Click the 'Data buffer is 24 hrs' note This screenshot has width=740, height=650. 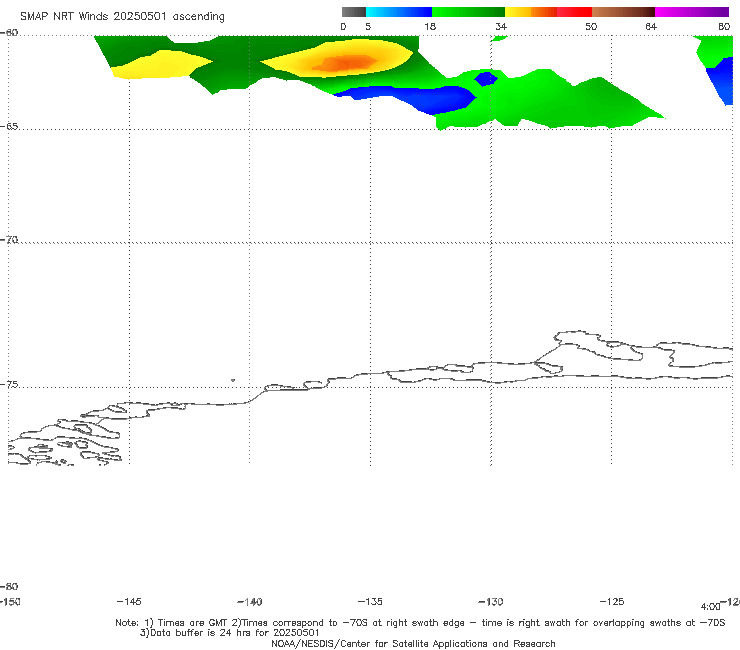pos(229,633)
